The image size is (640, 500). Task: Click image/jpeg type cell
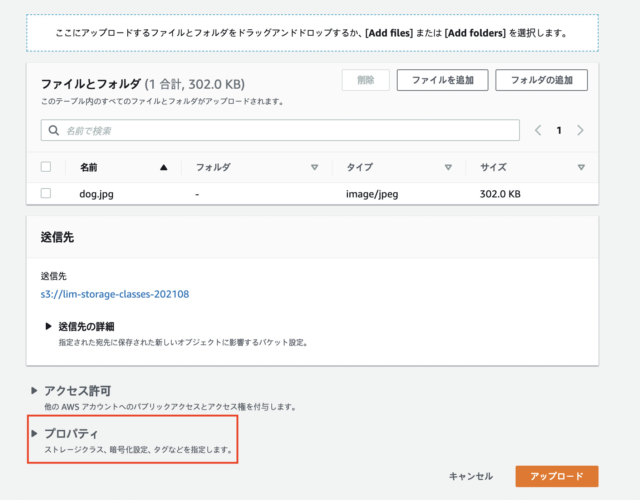[x=372, y=194]
